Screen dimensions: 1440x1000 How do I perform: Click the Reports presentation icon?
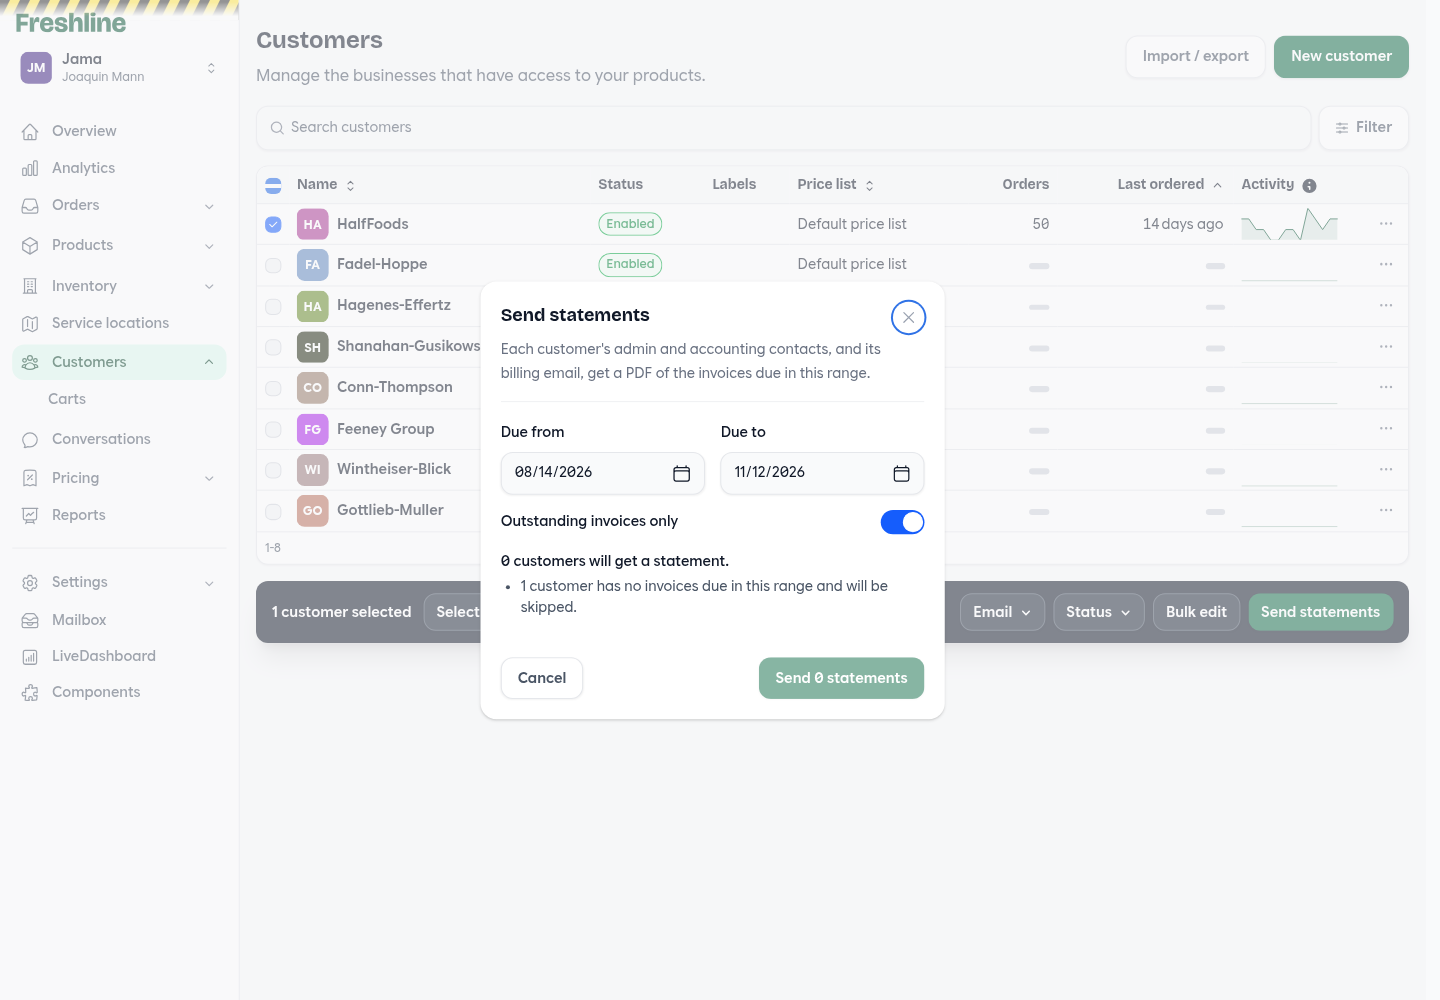click(x=30, y=515)
